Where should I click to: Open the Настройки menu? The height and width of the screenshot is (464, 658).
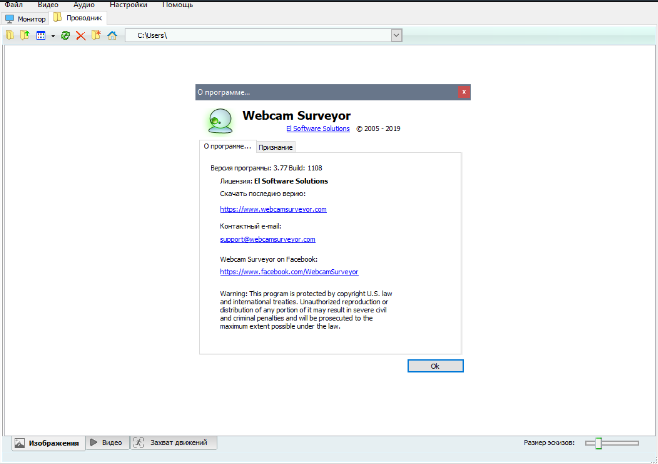coord(128,5)
